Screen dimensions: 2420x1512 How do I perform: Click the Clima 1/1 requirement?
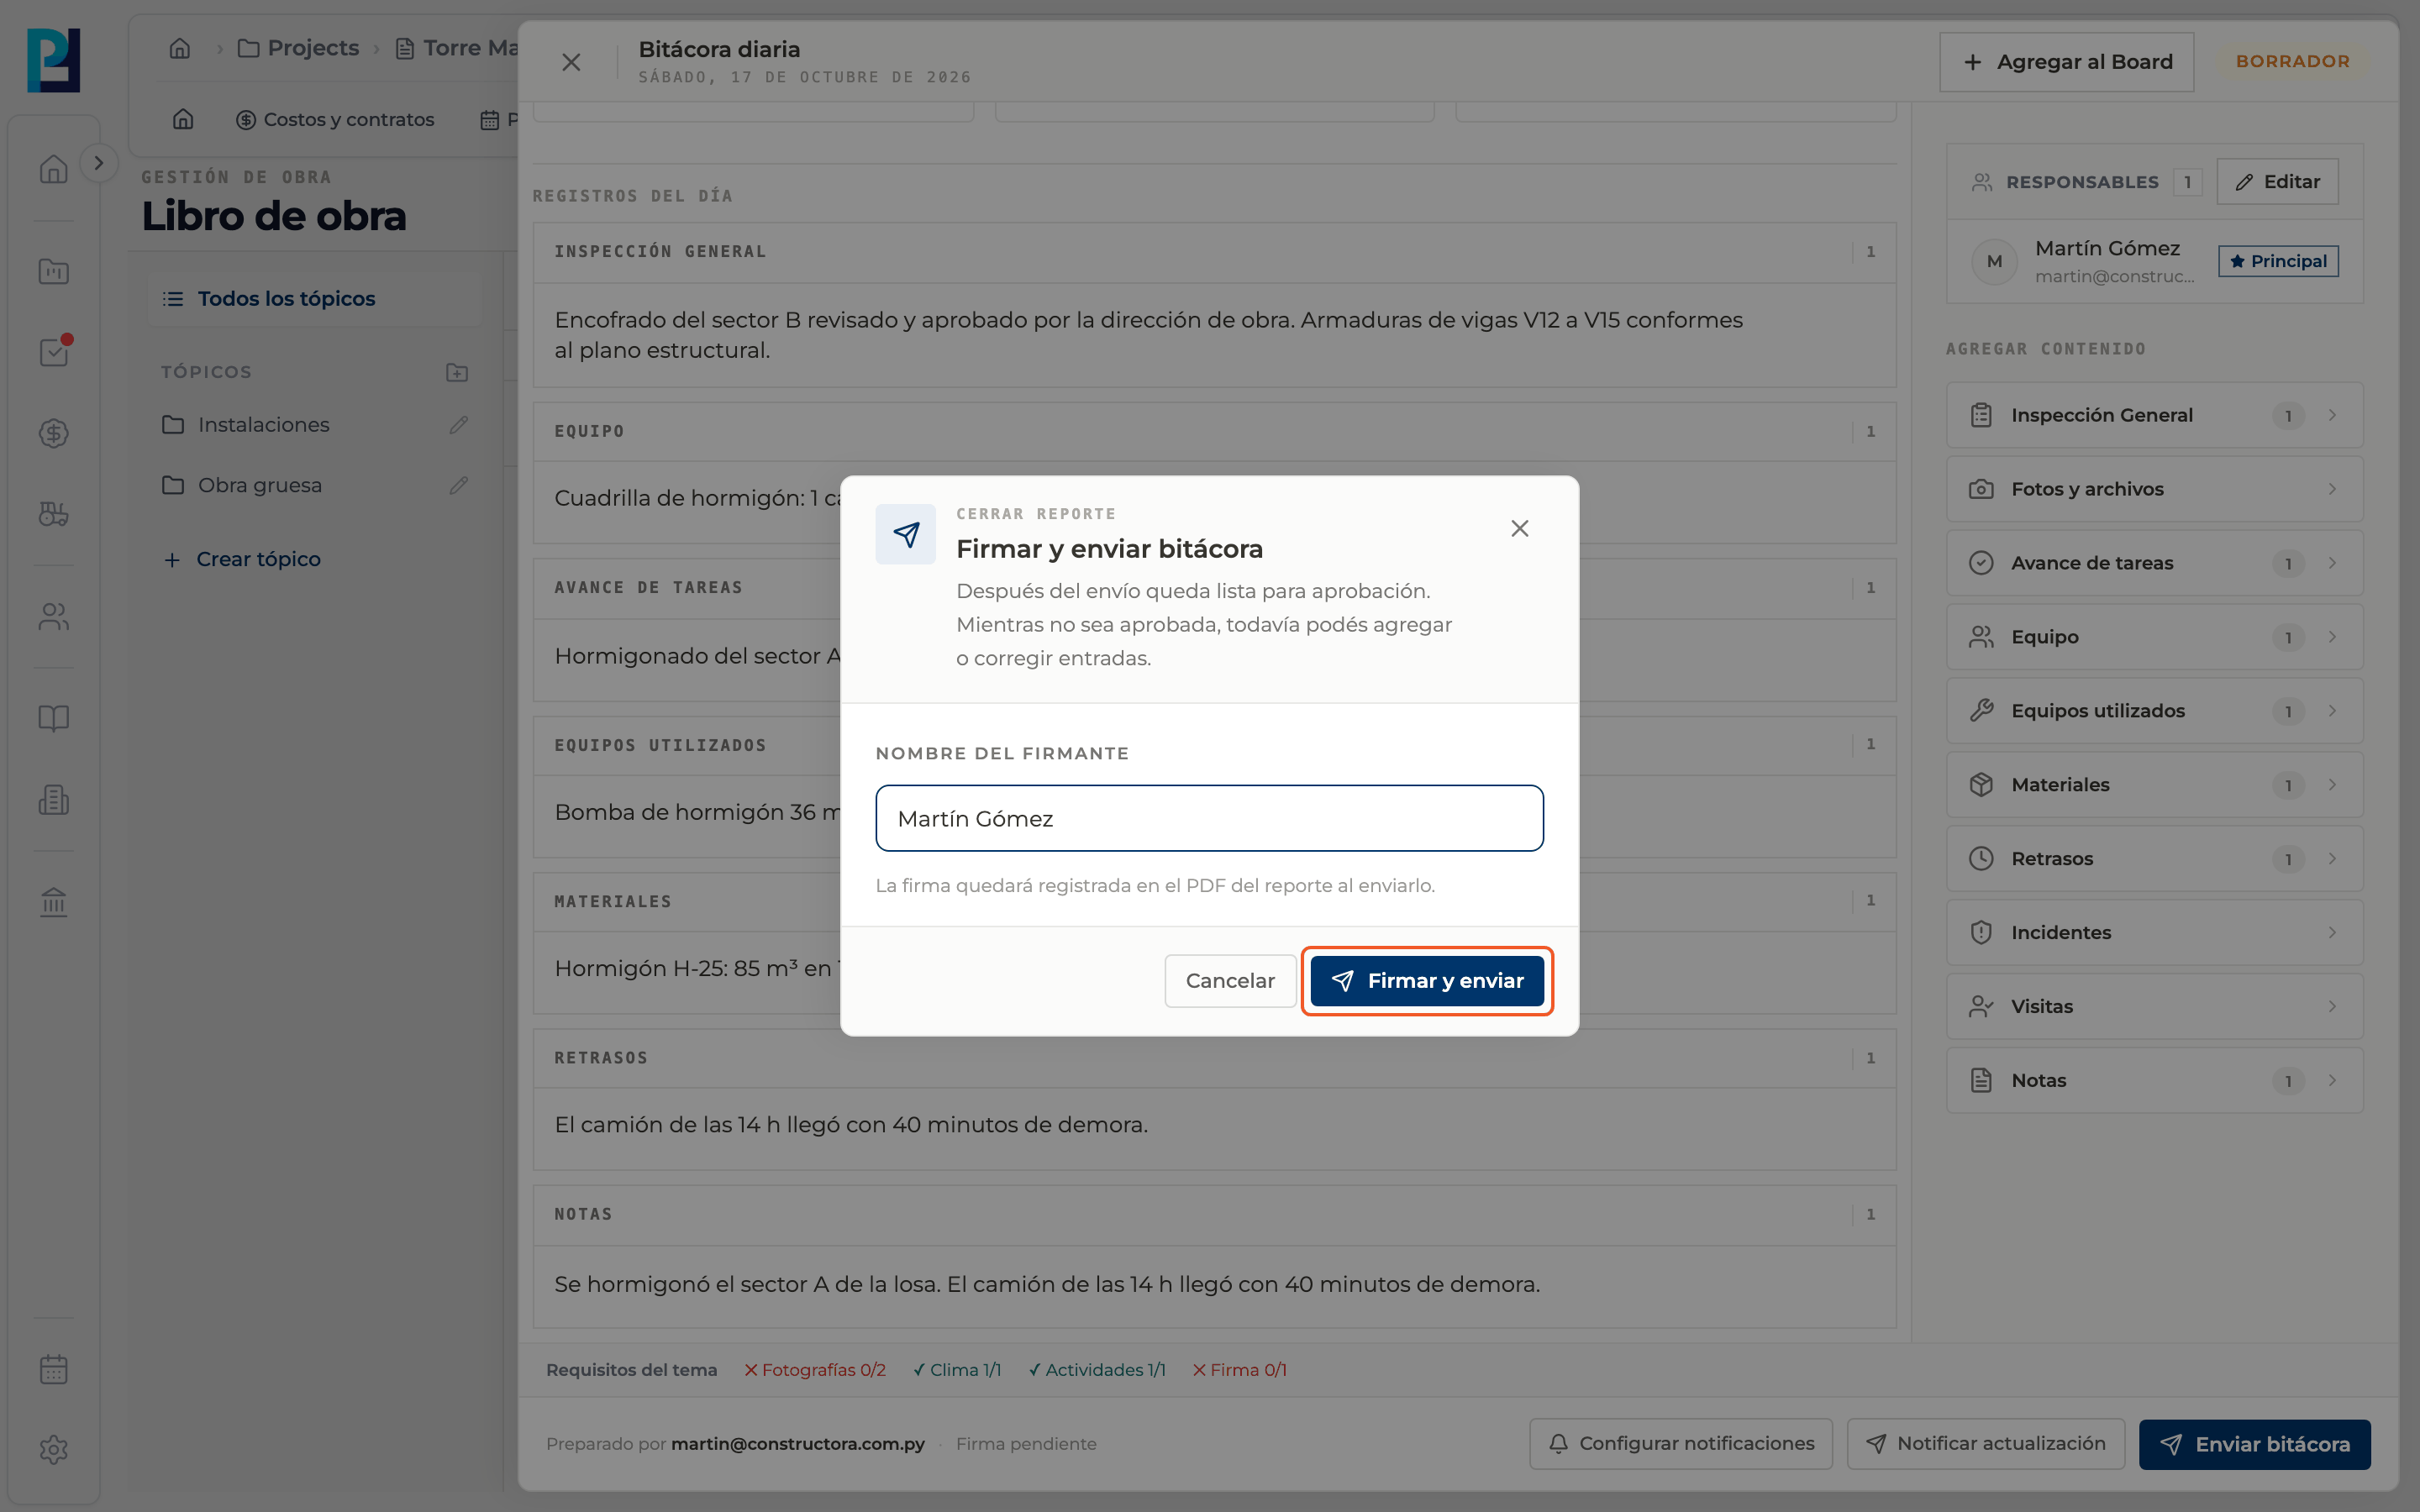coord(957,1370)
